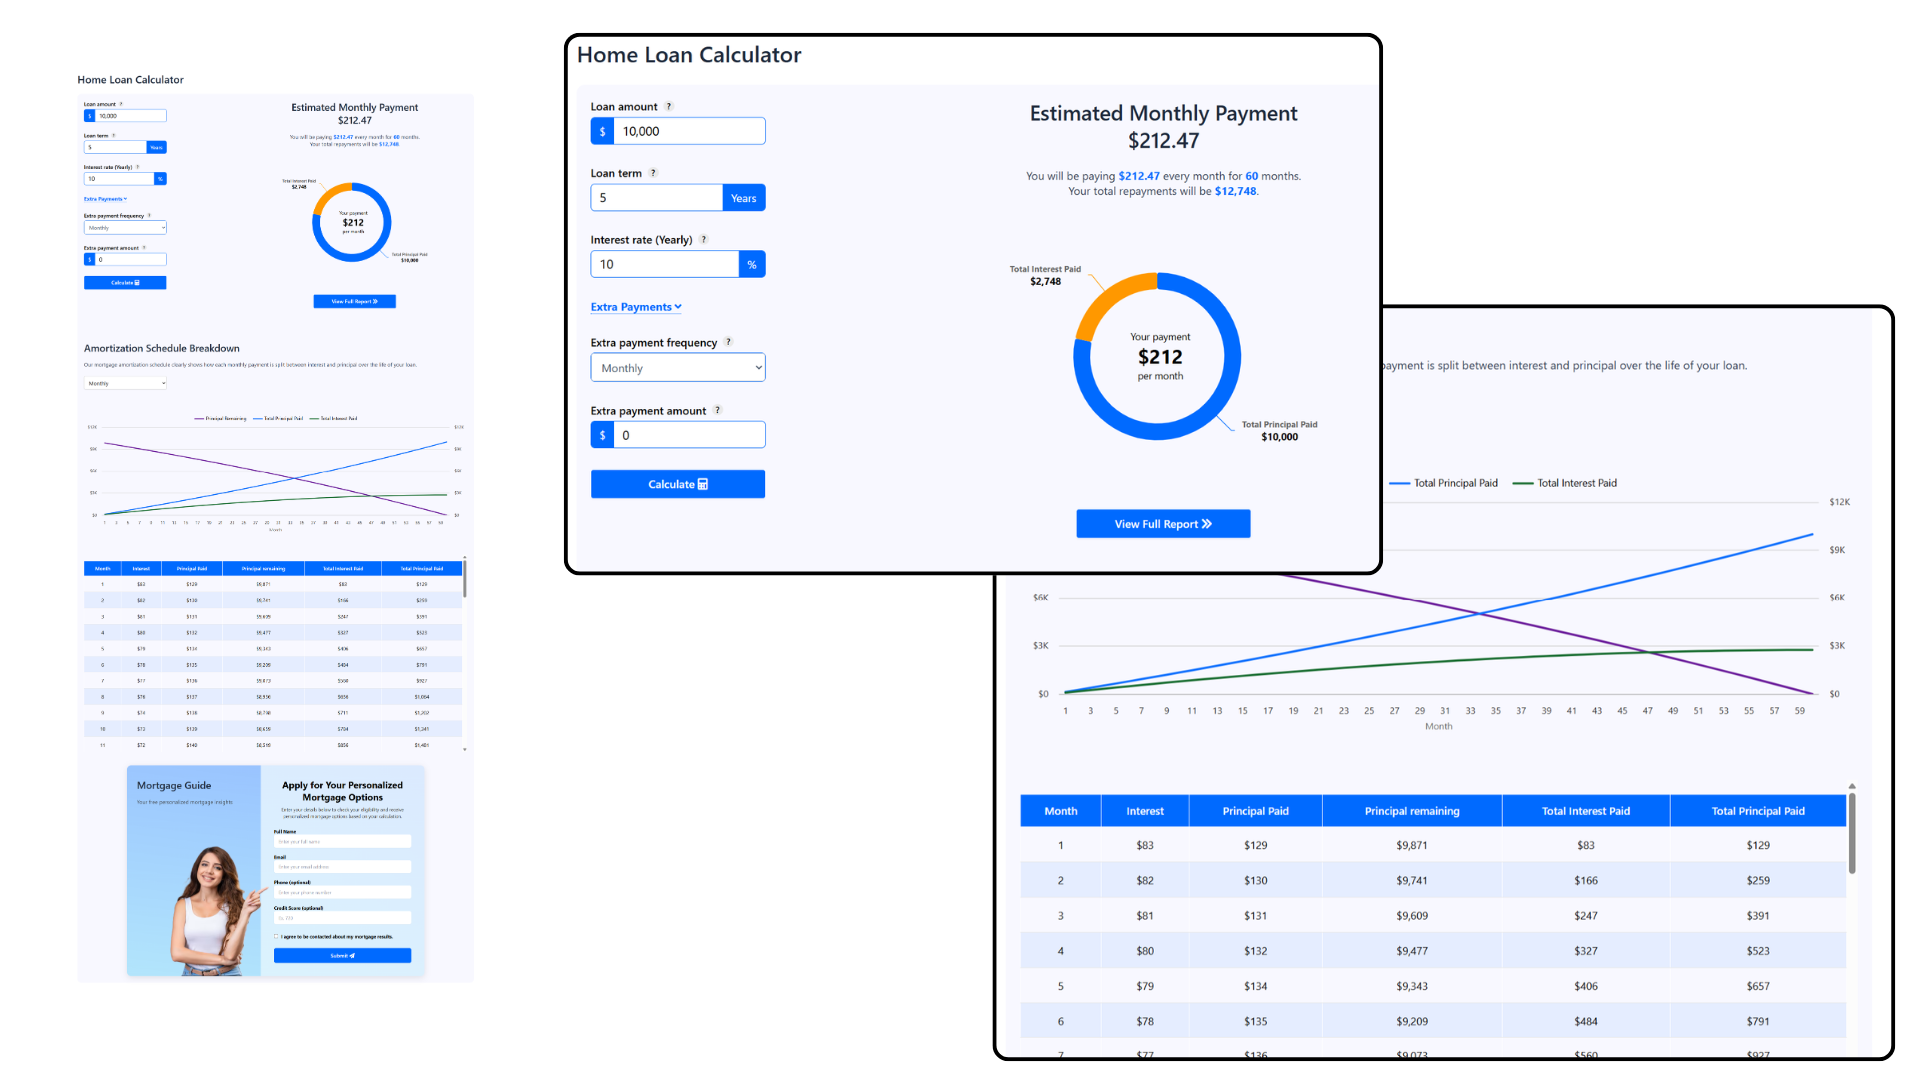Click the $9,741 cell in enlarged schedule table

[x=1412, y=881]
